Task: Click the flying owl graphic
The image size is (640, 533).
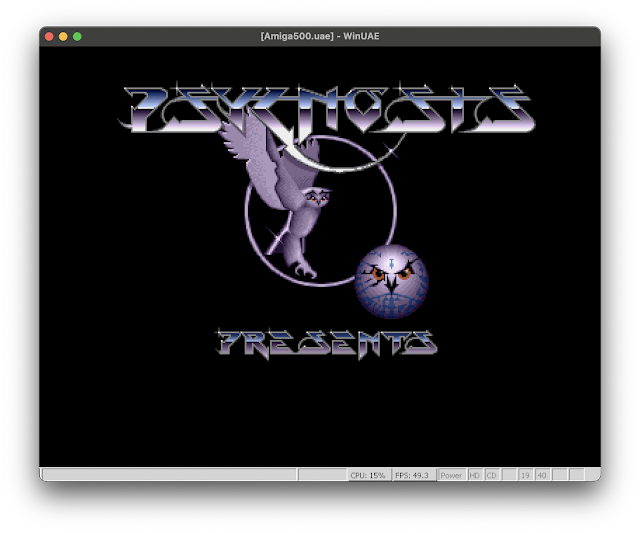Action: point(276,194)
